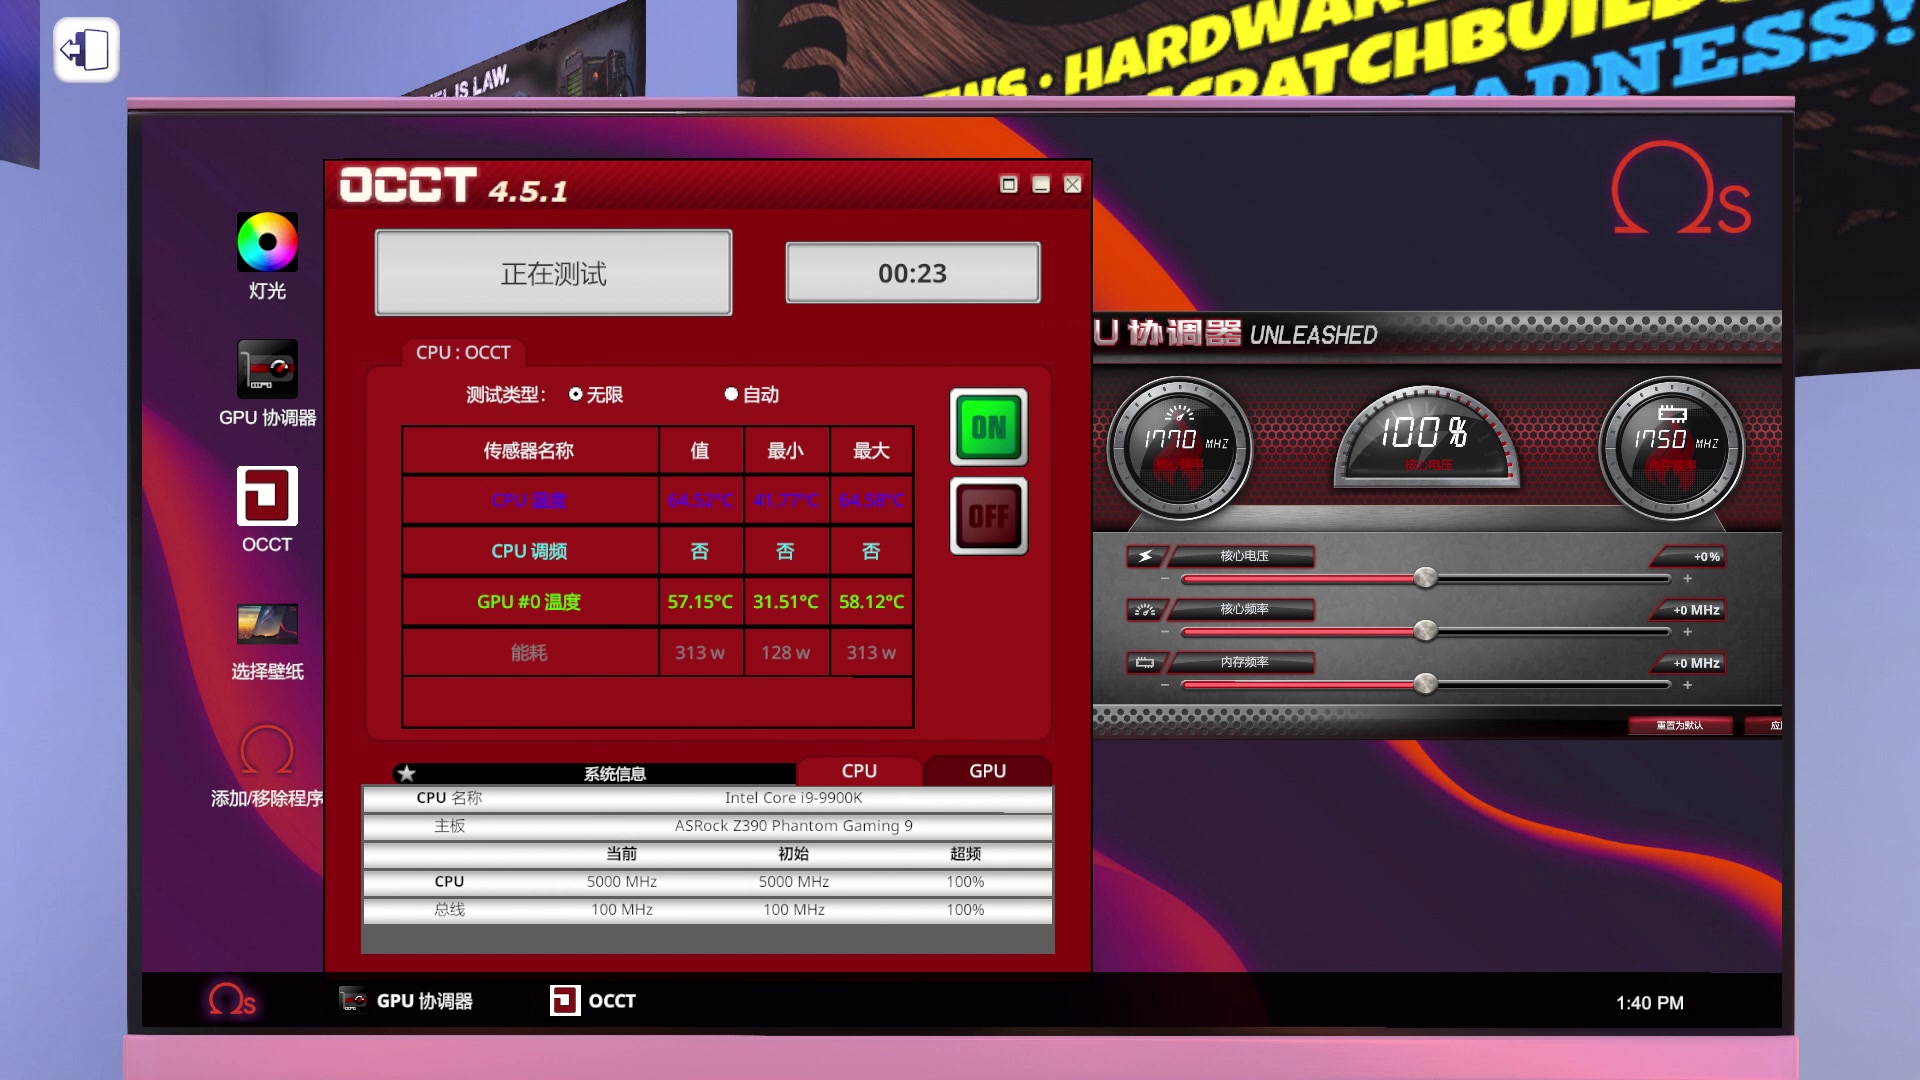Increase 核心频率 with the plus button
Image resolution: width=1920 pixels, height=1080 pixels.
pyautogui.click(x=1688, y=632)
